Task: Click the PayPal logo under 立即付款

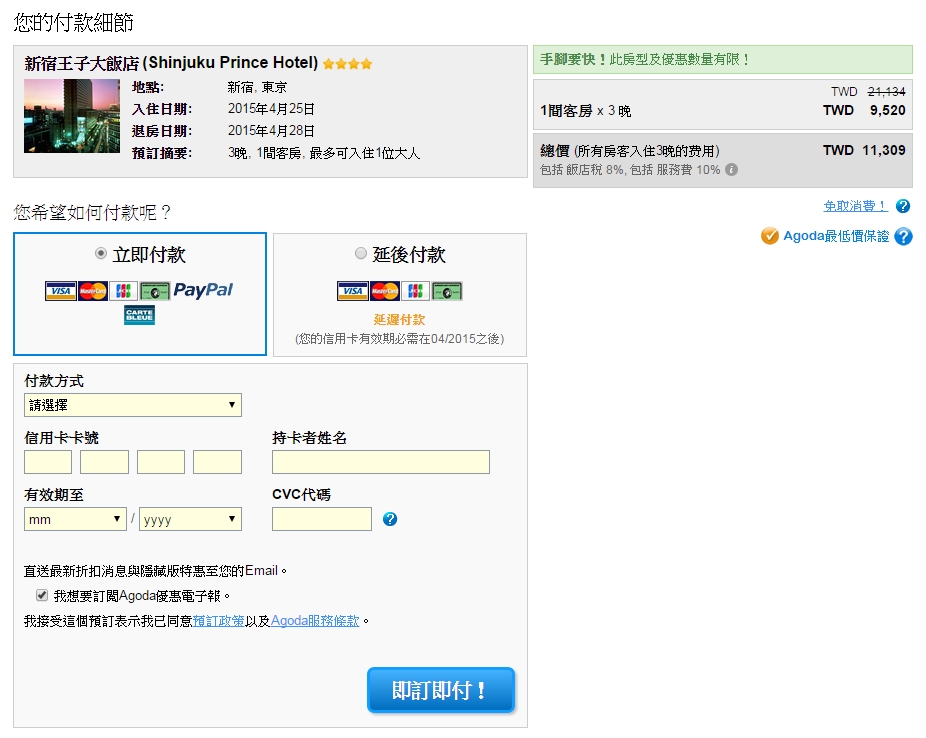Action: pyautogui.click(x=203, y=290)
